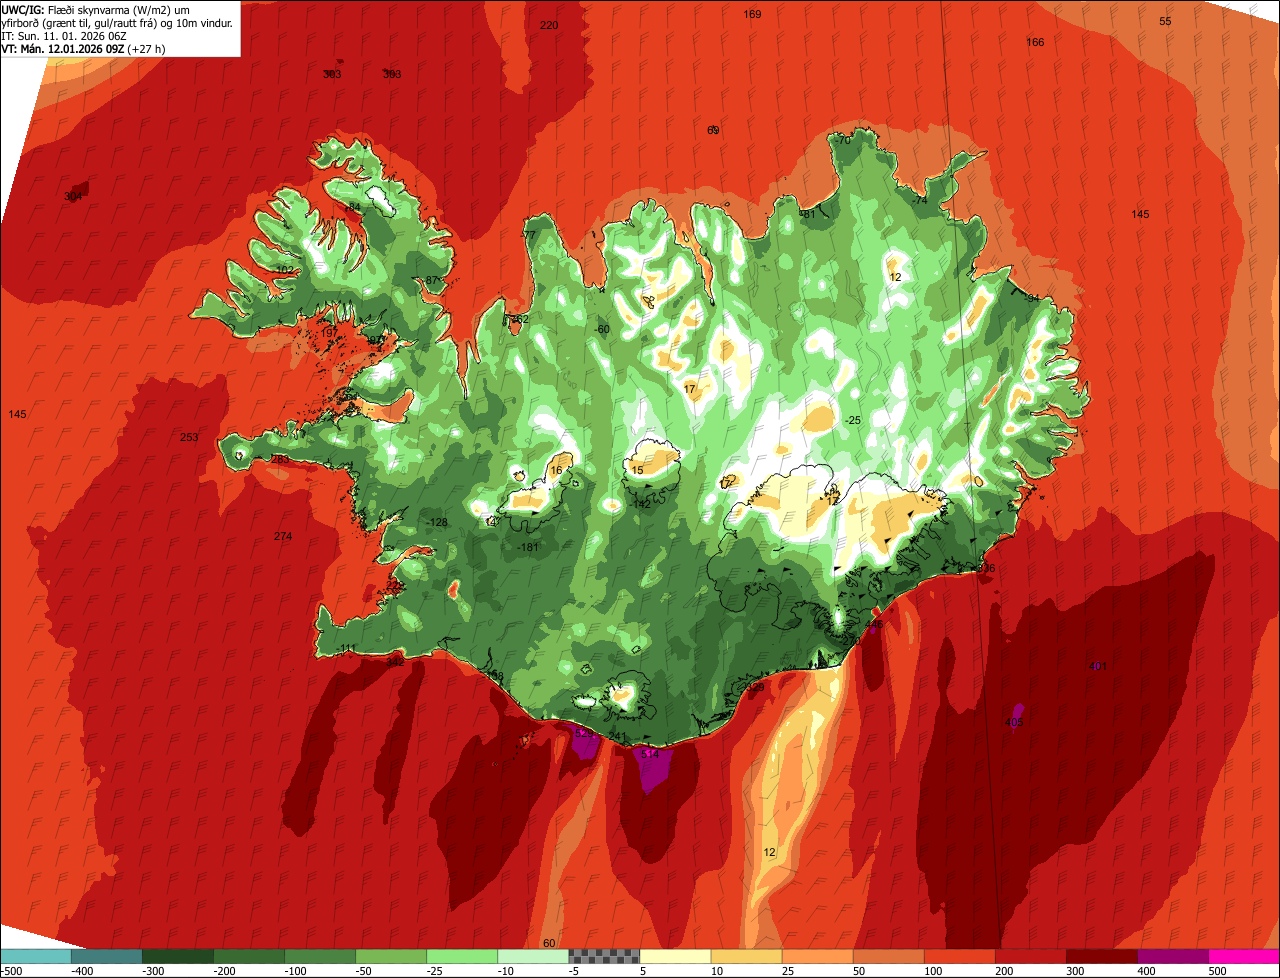Click the value 405 beside purple spot
This screenshot has width=1280, height=978.
[x=1014, y=722]
